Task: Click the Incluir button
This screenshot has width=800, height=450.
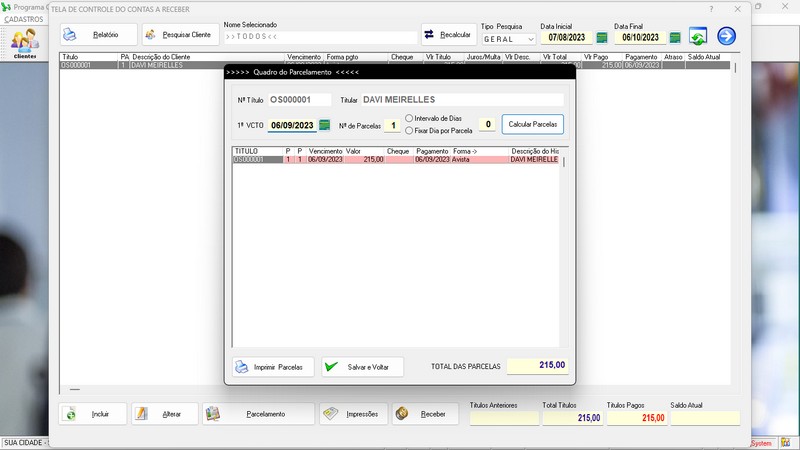Action: coord(92,414)
